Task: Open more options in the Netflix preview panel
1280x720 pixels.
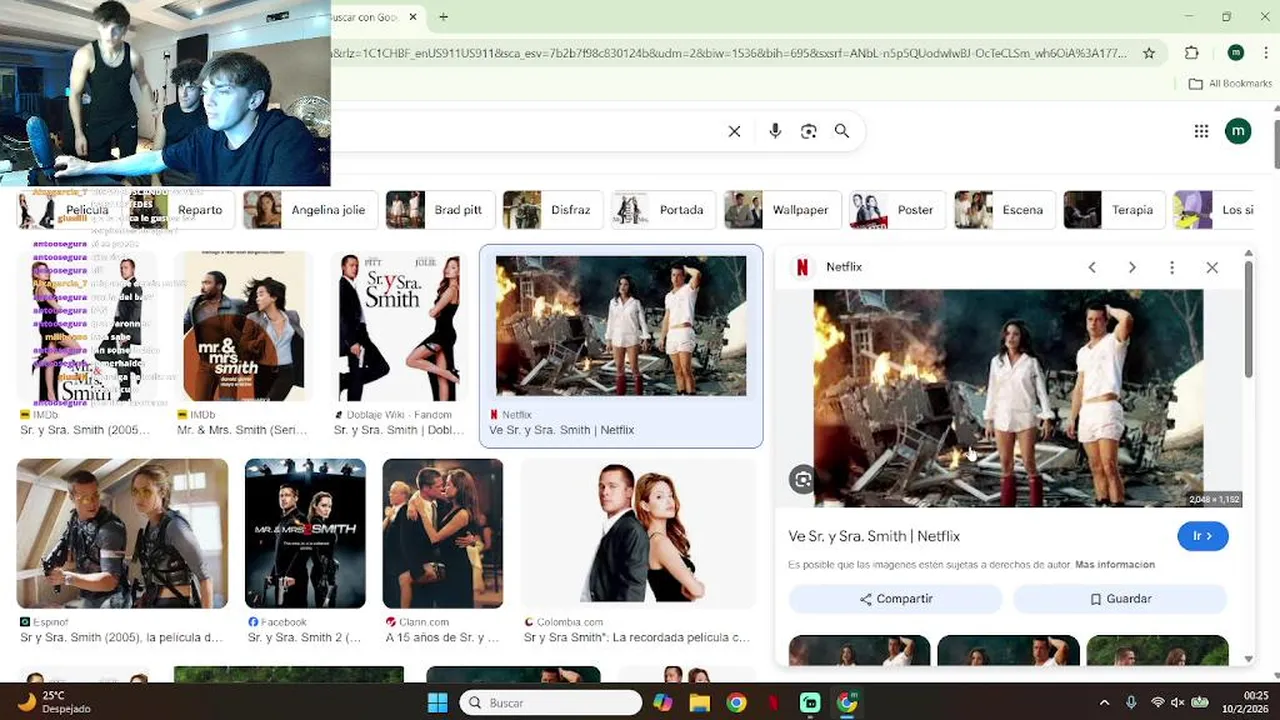Action: point(1172,268)
